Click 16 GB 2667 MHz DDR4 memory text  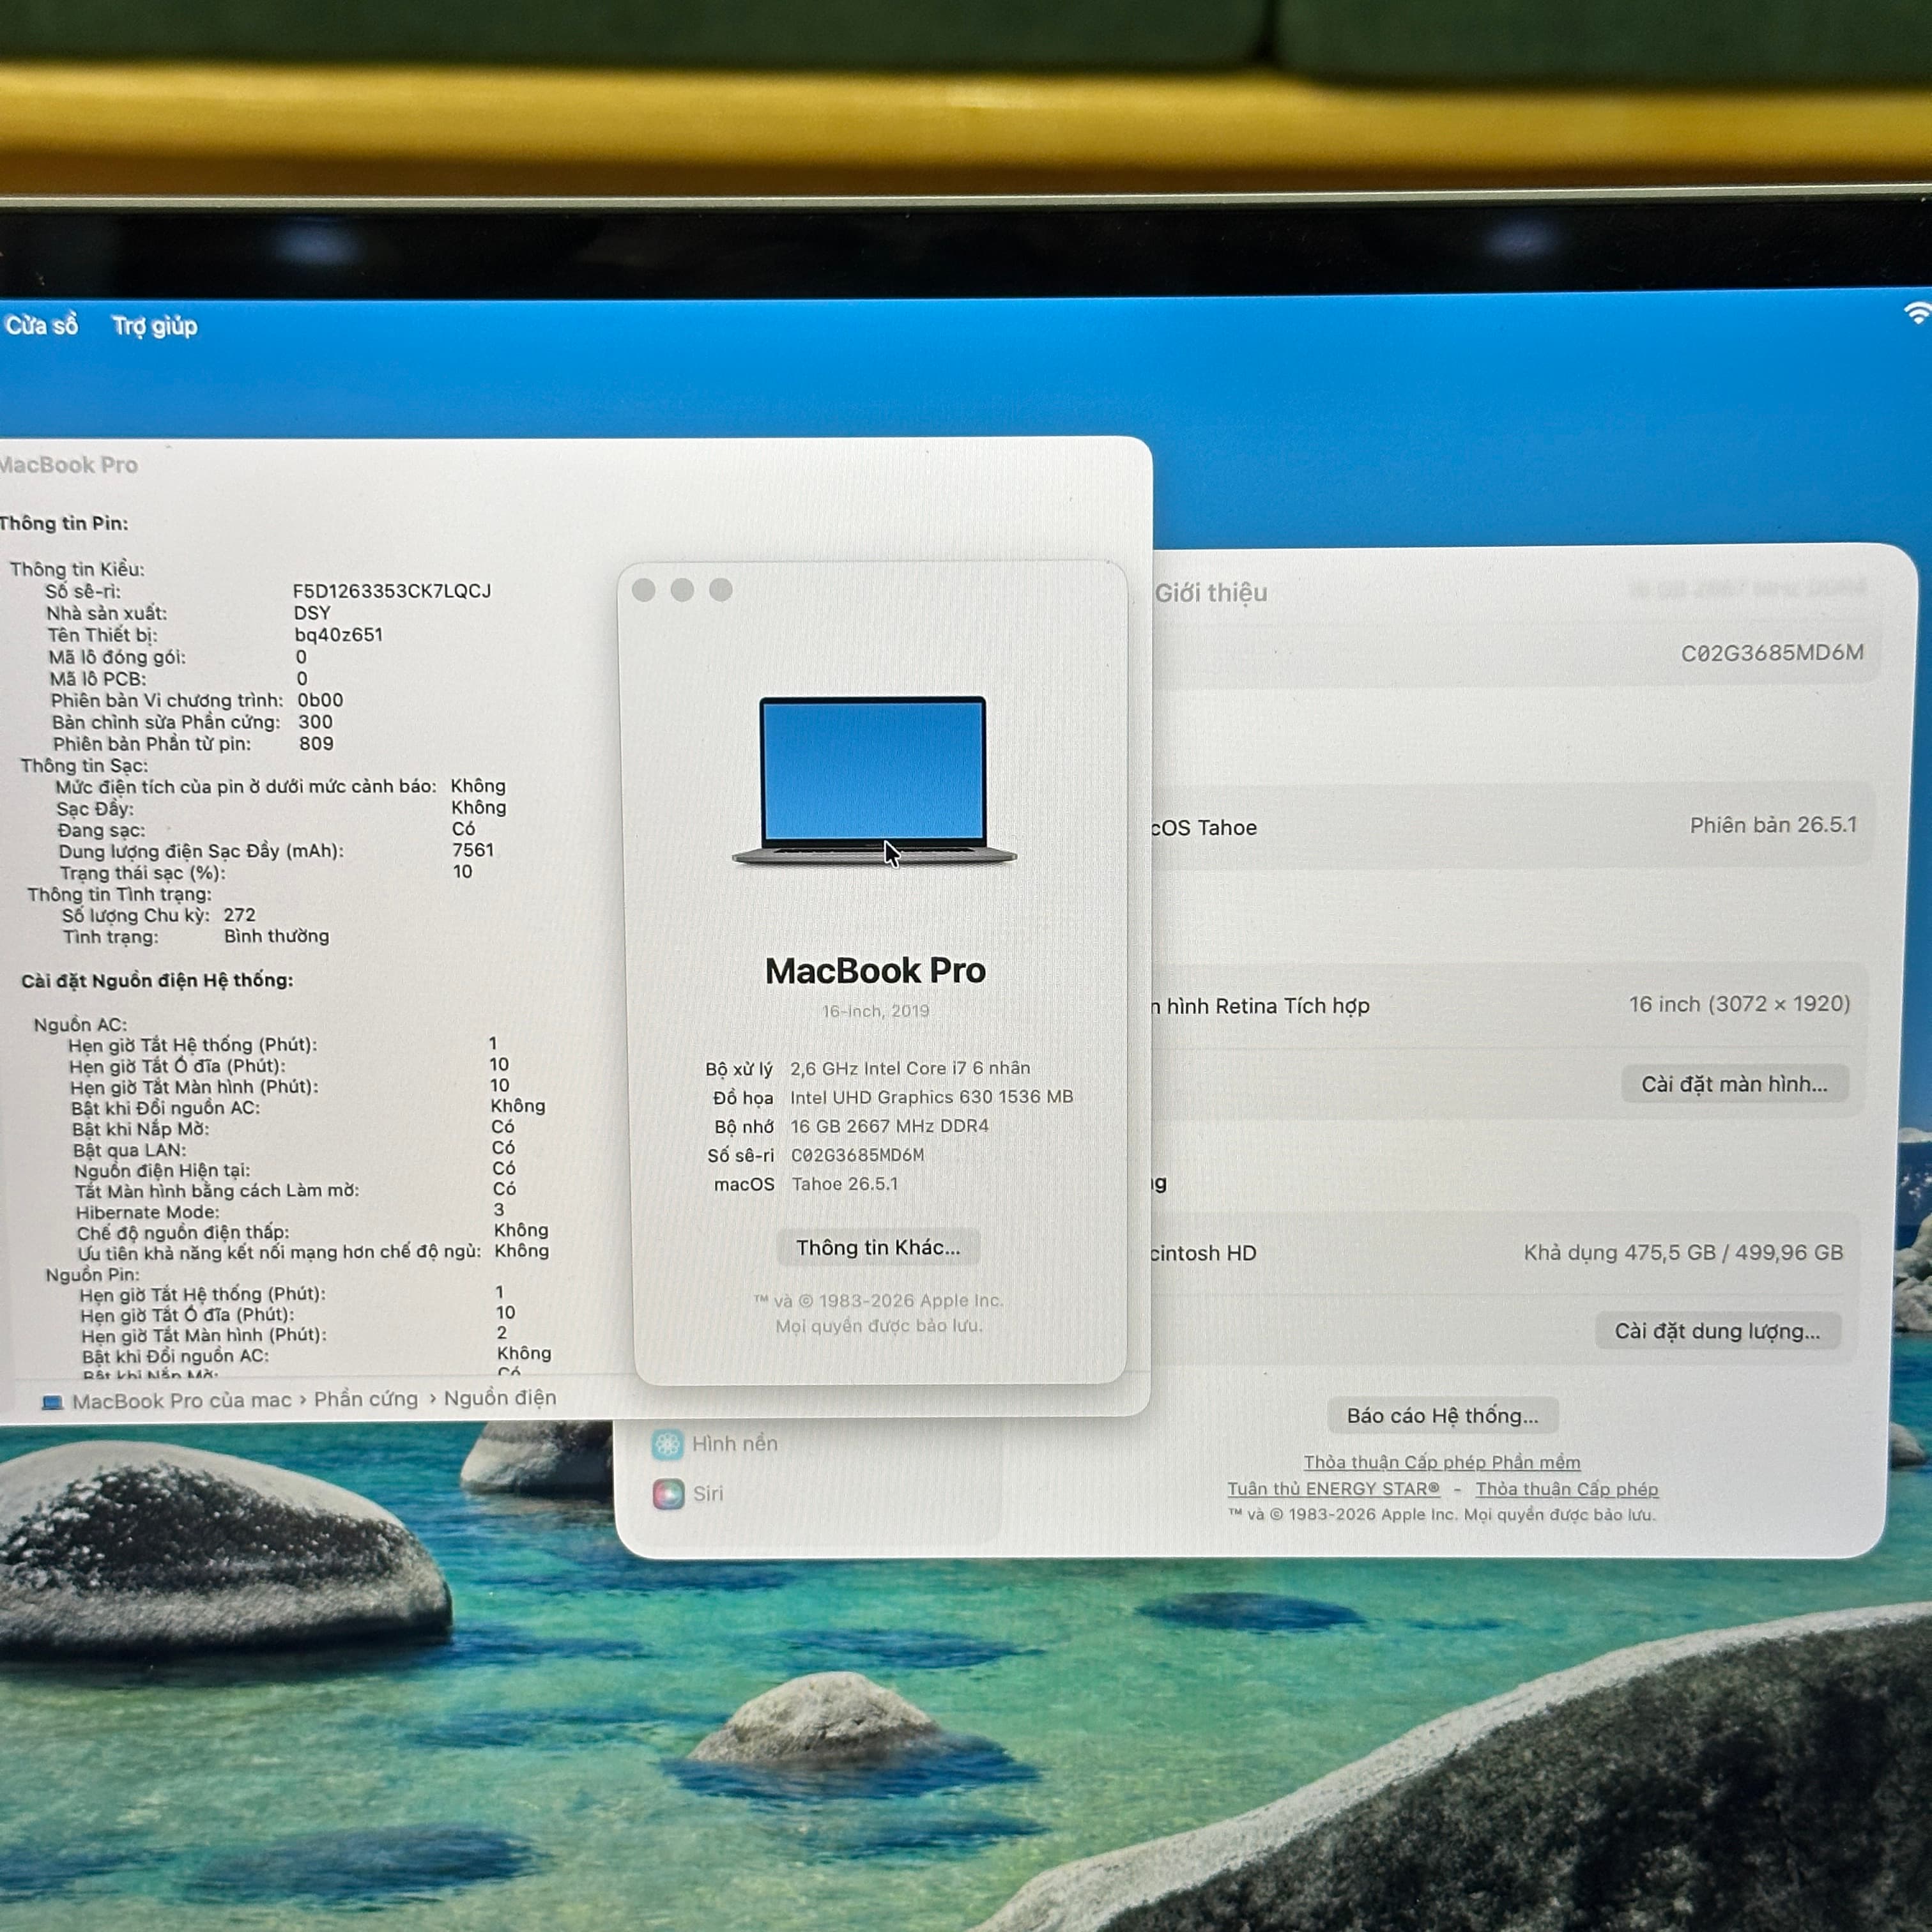tap(889, 1126)
